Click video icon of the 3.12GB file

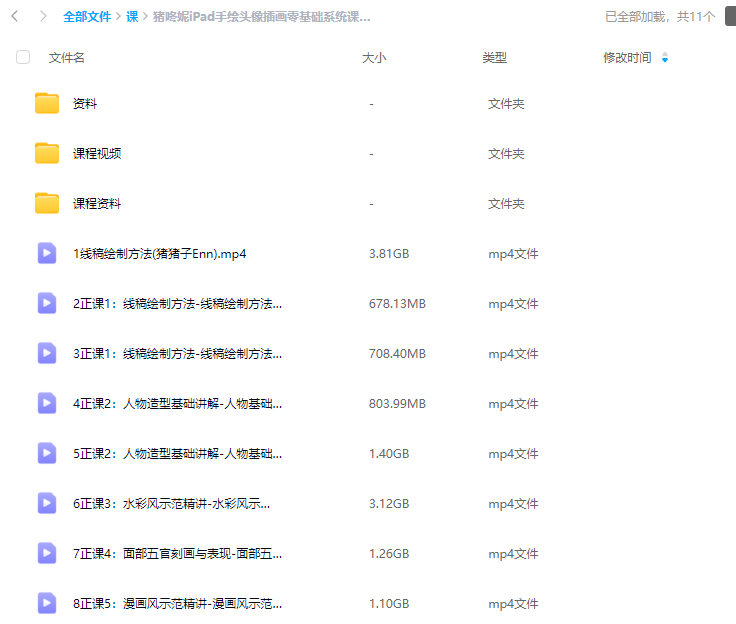[47, 503]
